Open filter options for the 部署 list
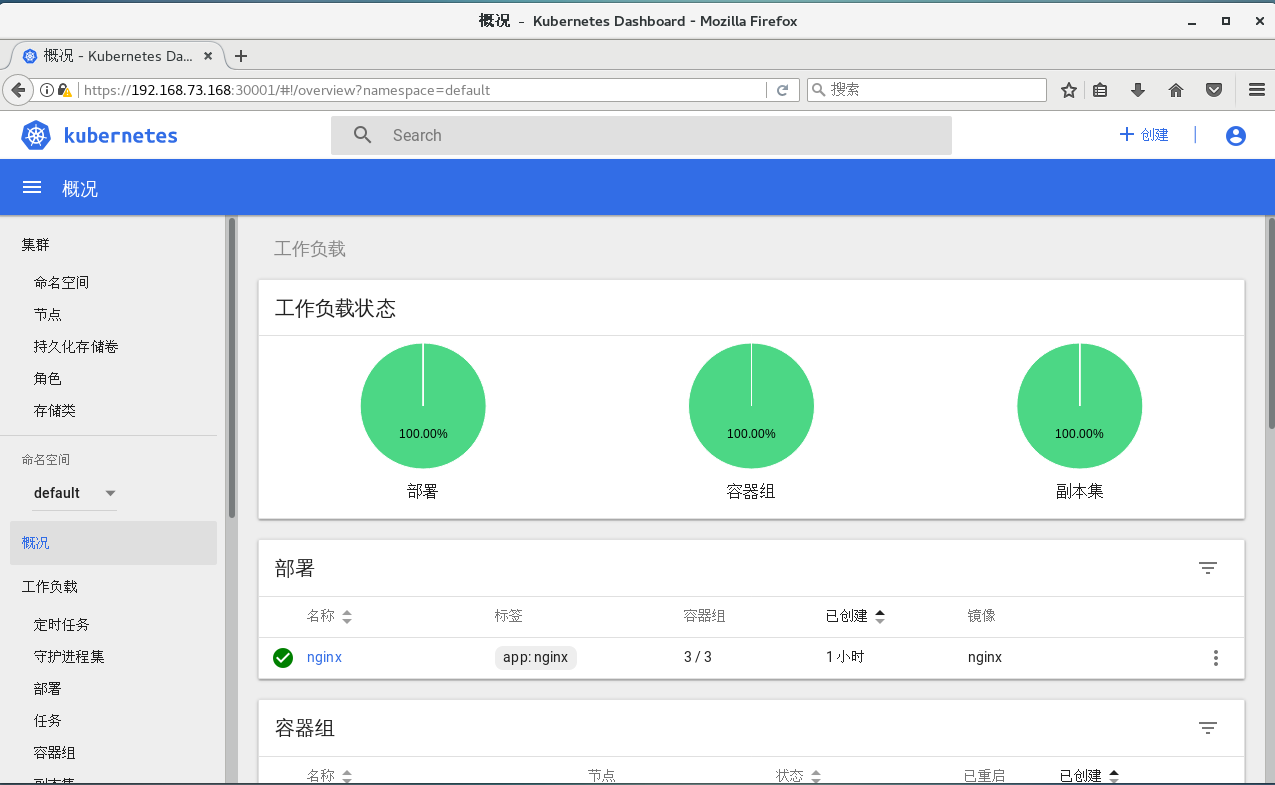This screenshot has height=785, width=1275. click(1207, 567)
